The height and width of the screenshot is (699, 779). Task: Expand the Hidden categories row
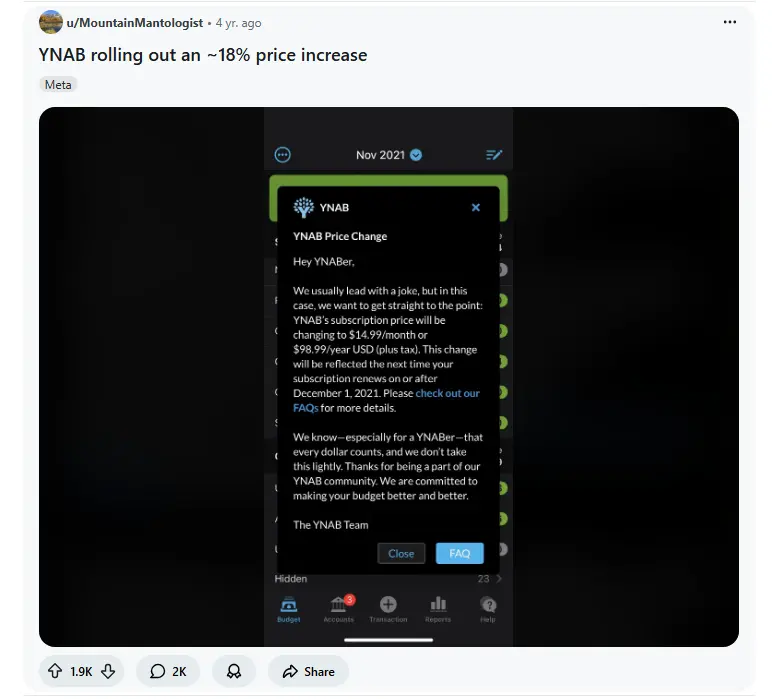[388, 579]
